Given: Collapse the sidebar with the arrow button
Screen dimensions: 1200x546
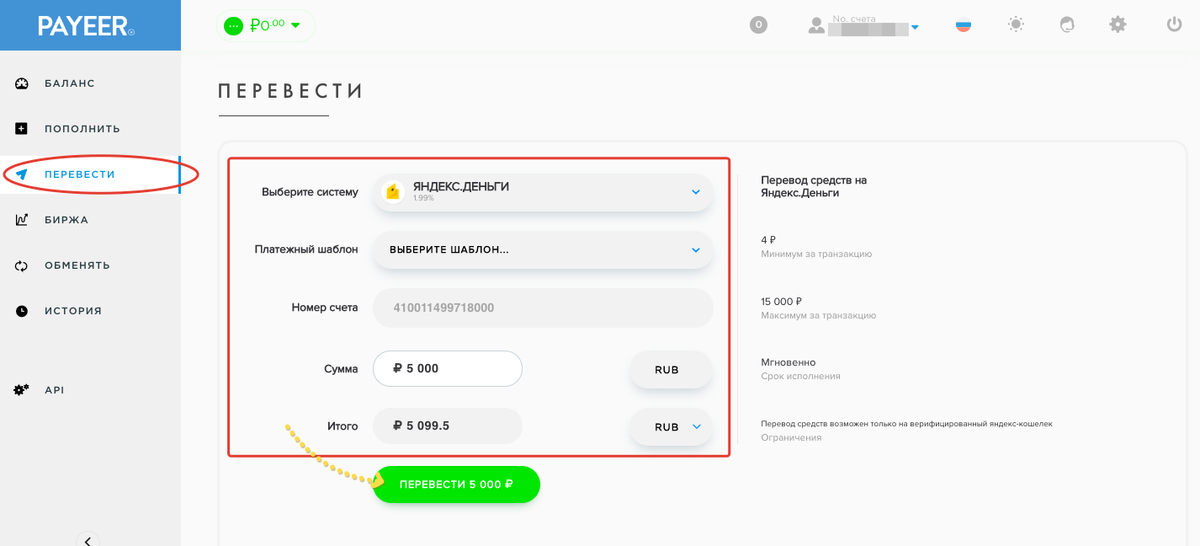Looking at the screenshot, I should click(88, 541).
